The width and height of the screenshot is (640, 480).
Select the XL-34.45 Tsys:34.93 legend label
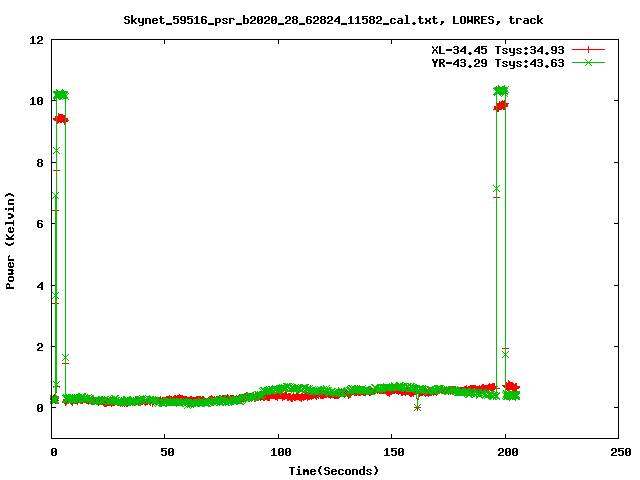[x=498, y=50]
